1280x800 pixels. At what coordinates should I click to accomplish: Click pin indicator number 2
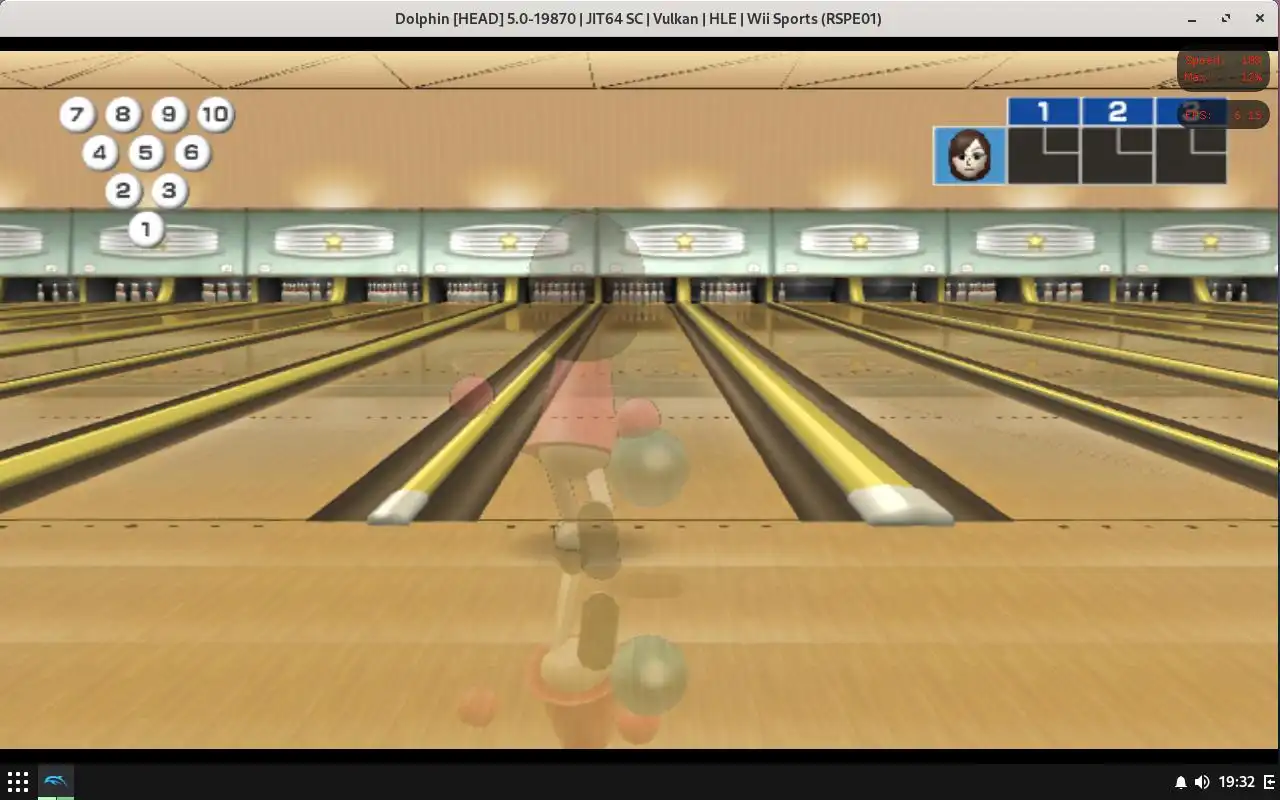pyautogui.click(x=123, y=191)
